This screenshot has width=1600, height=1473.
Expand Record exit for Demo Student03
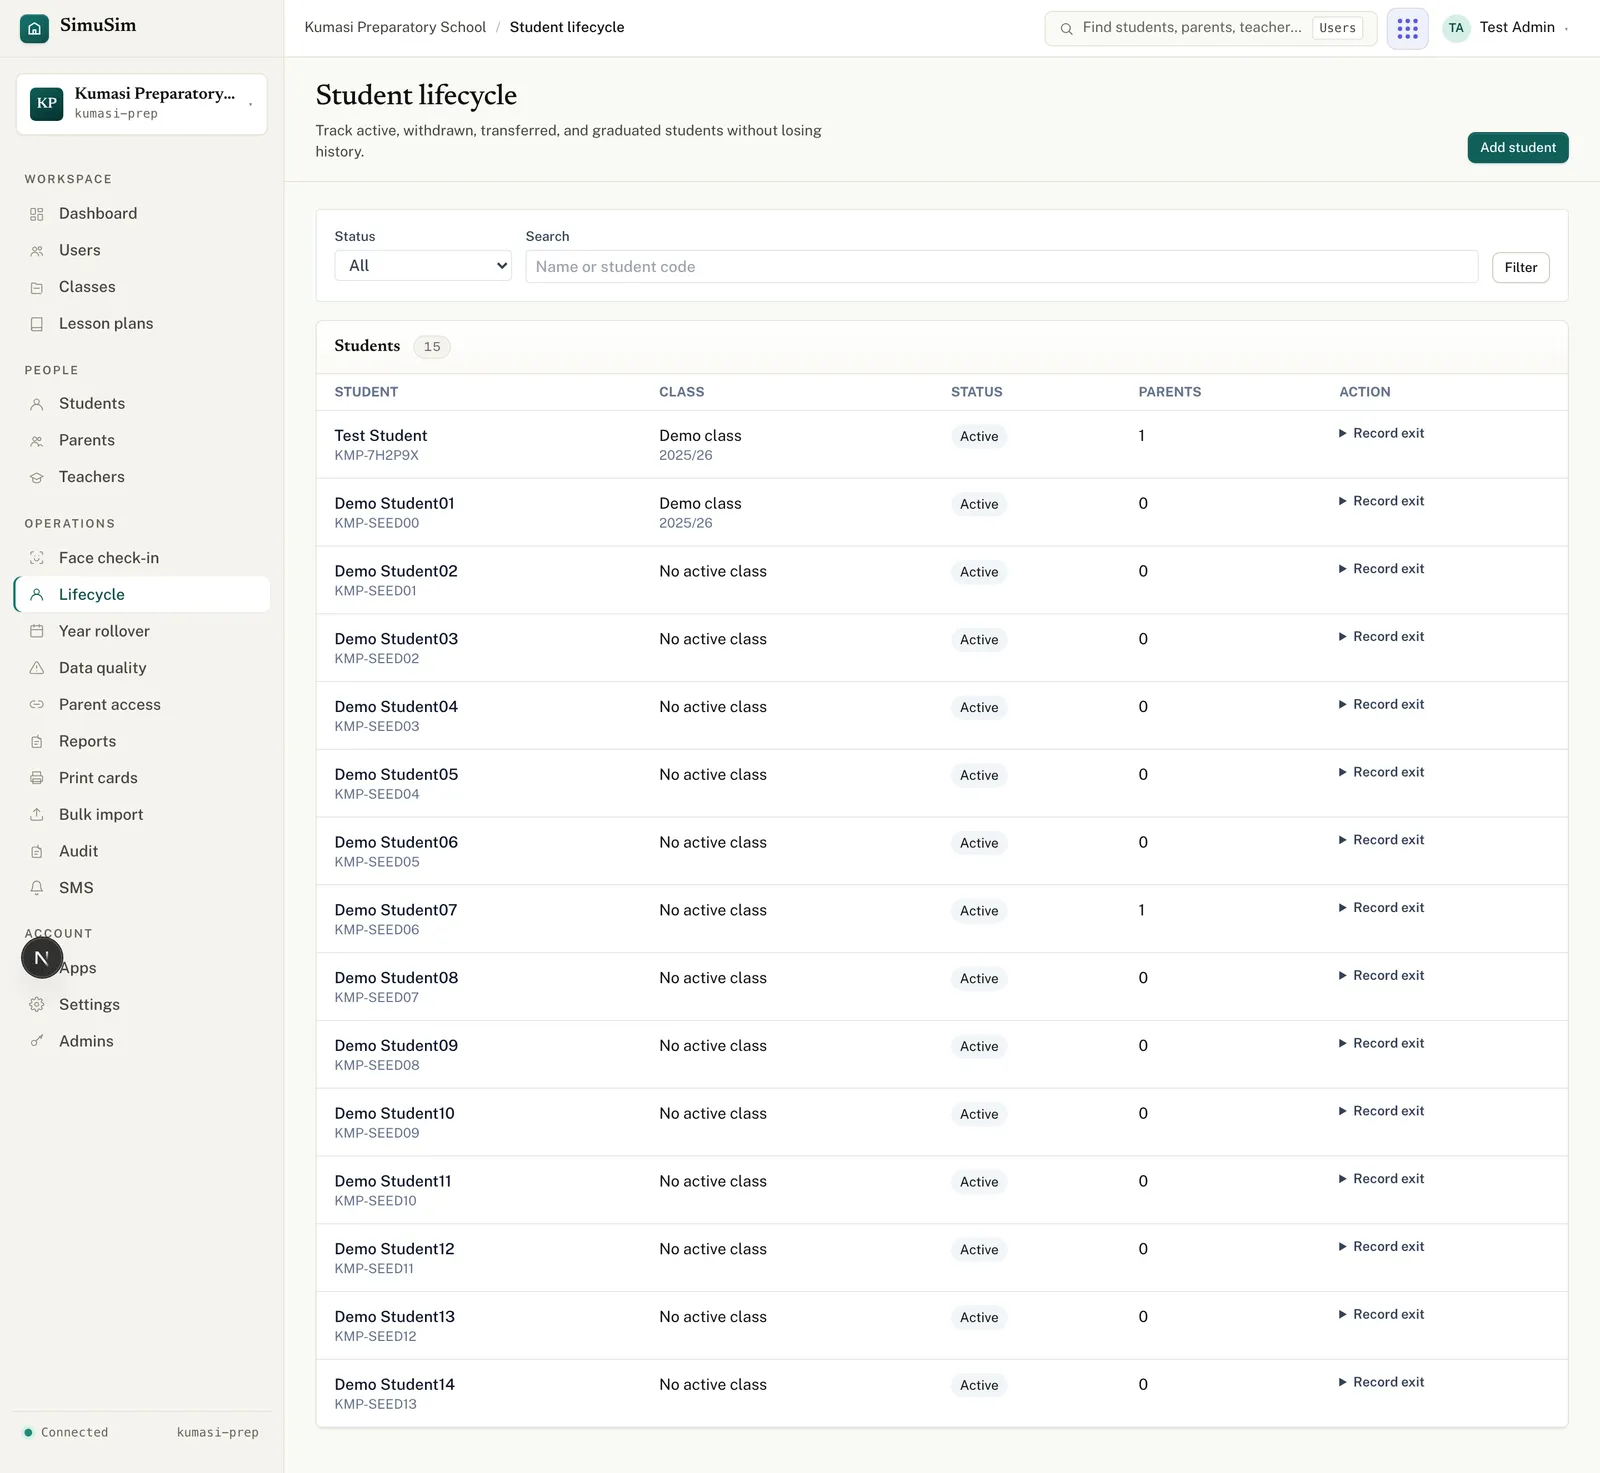pos(1381,637)
